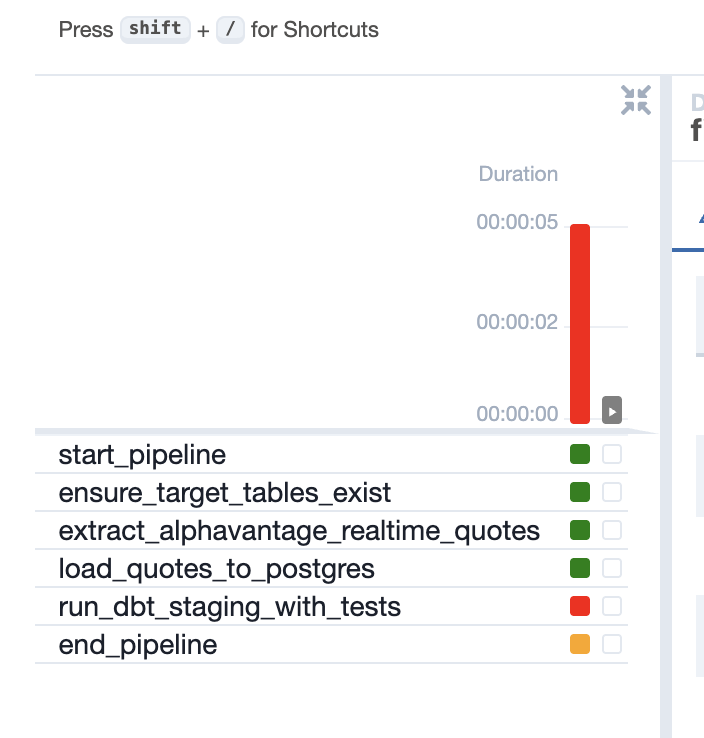Select the red failed DAG run duration bar
Screen dimensions: 704x738
pyautogui.click(x=580, y=323)
